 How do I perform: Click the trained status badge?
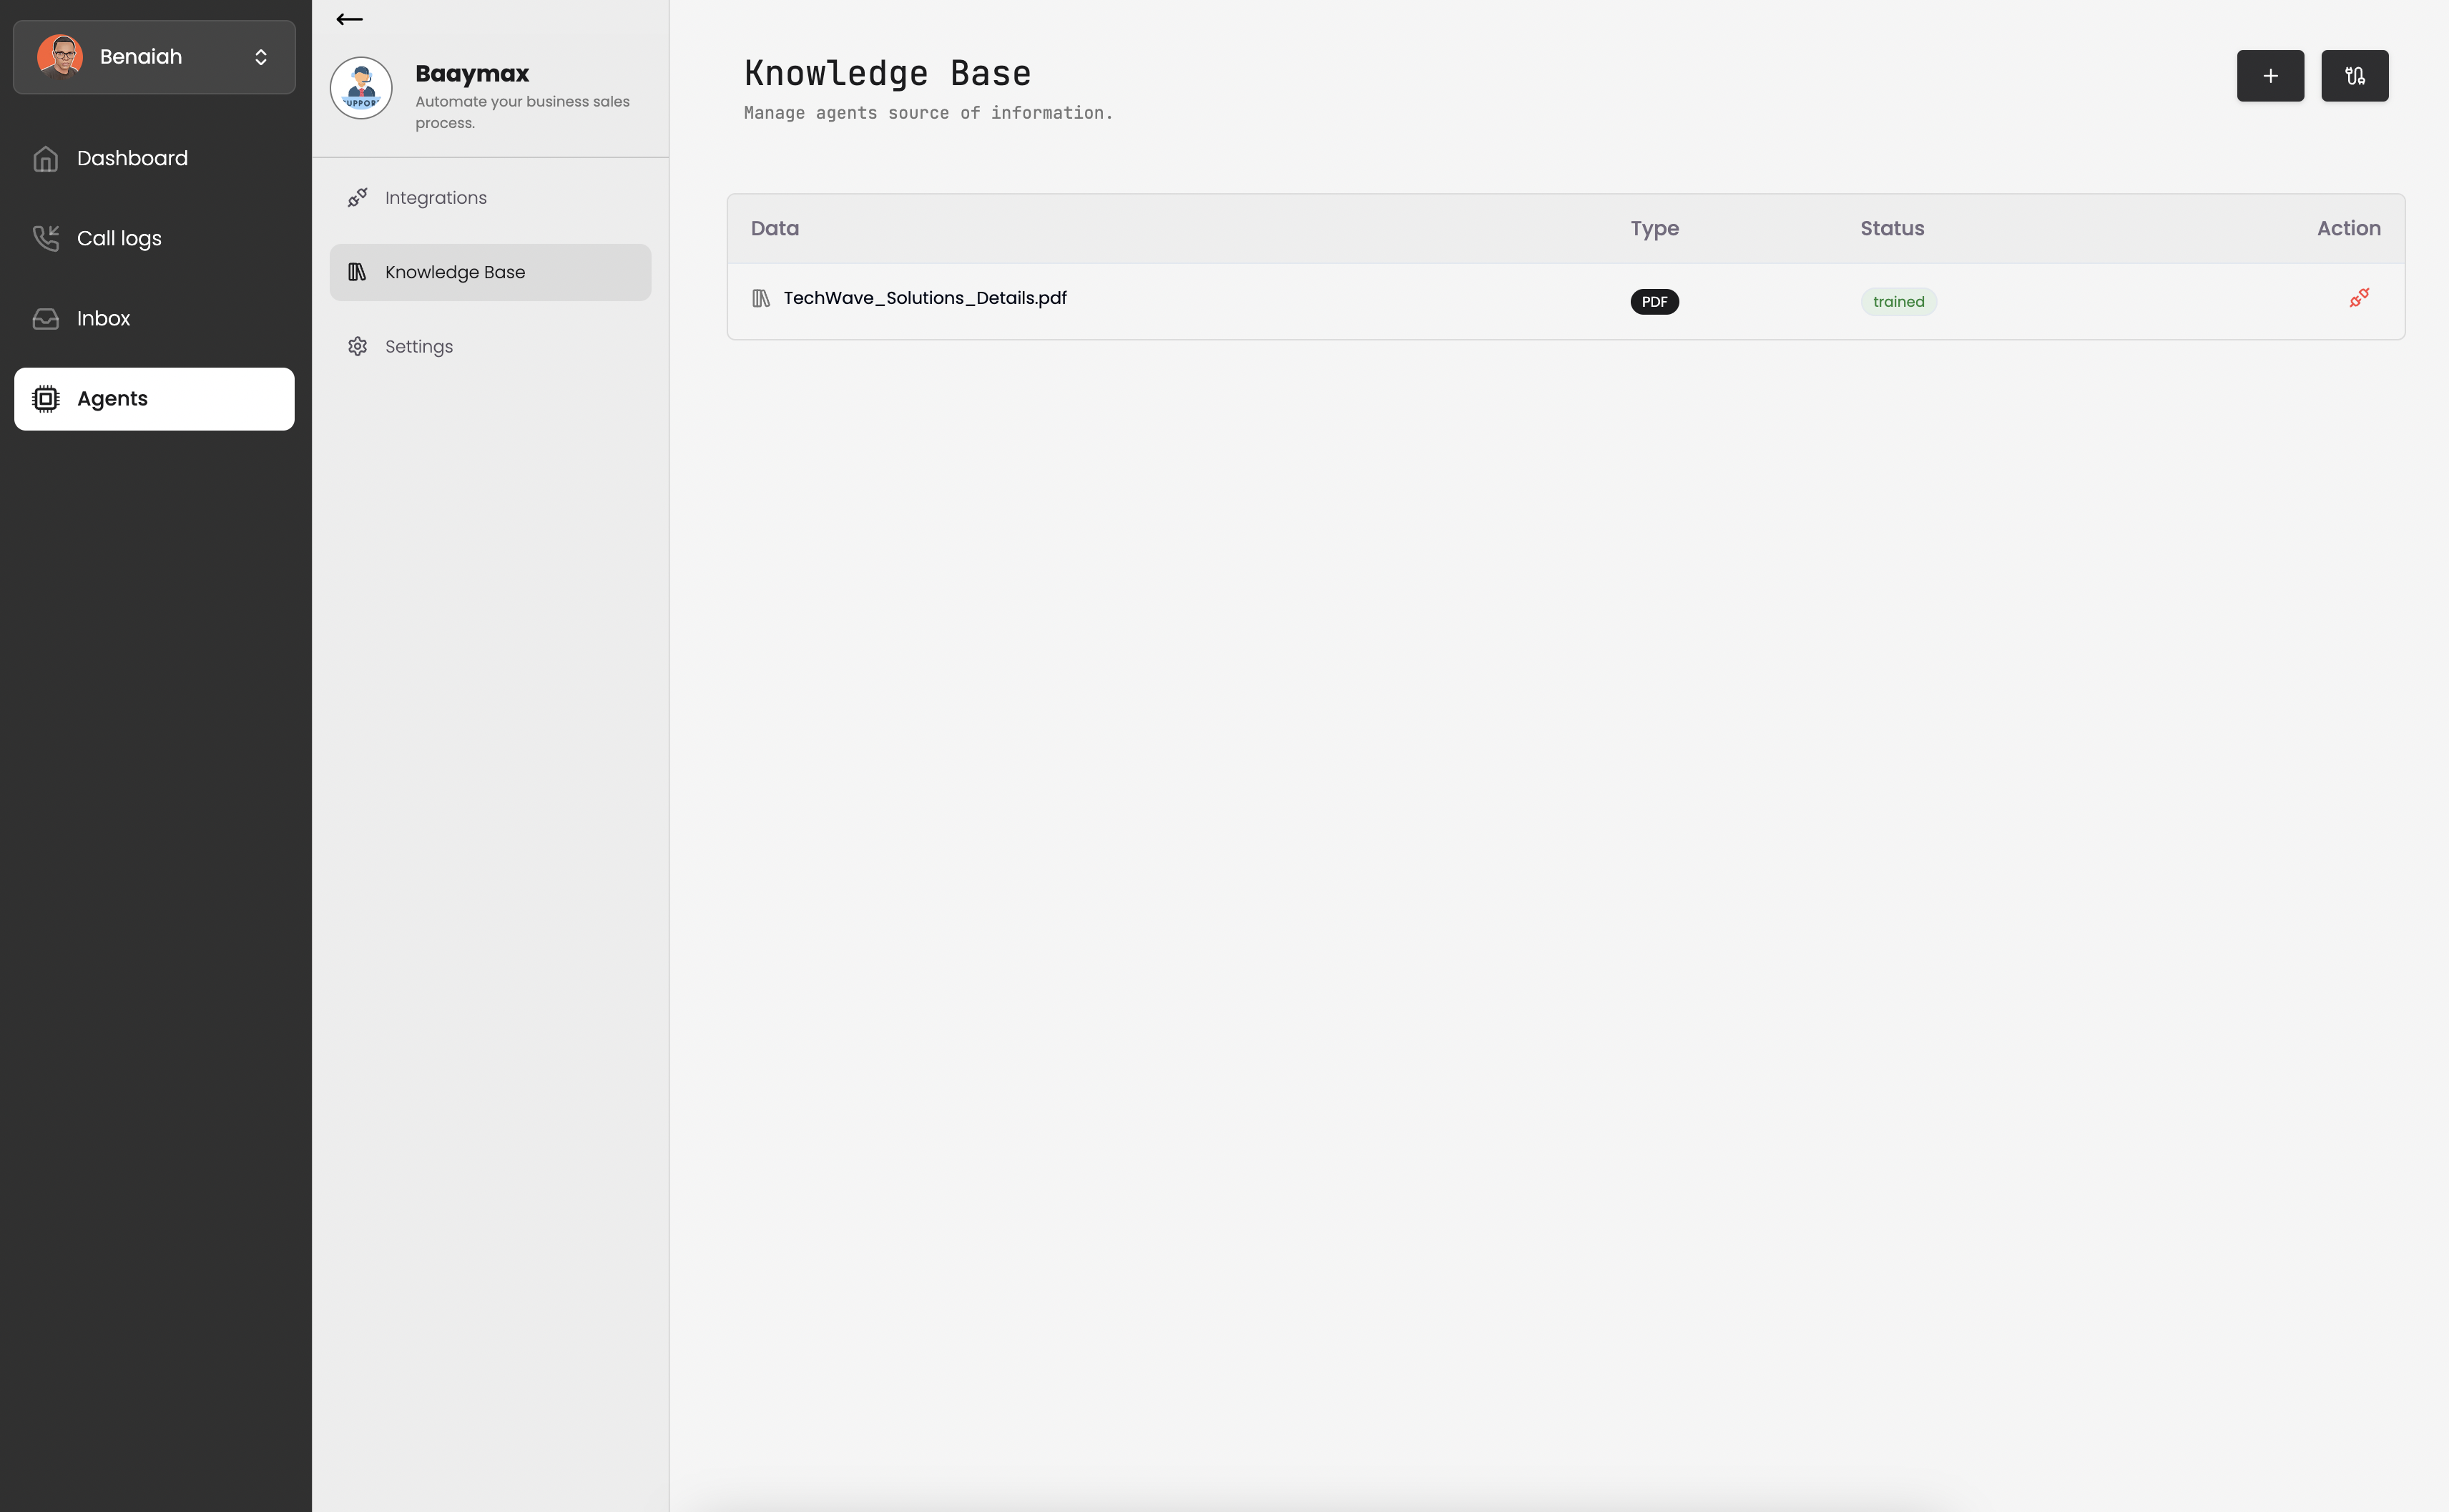coord(1898,302)
